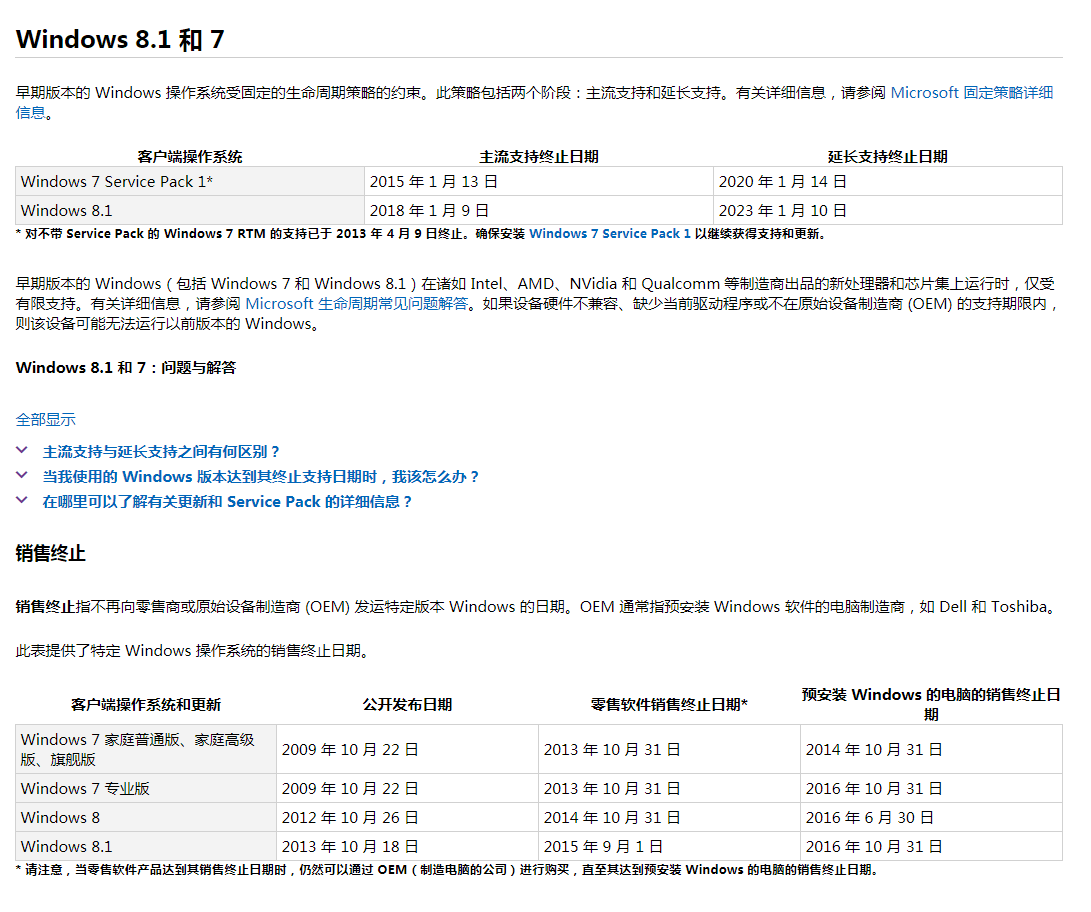The height and width of the screenshot is (912, 1091).
Task: Open Microsoft 生命周期常见问题解答 link
Action: (356, 304)
